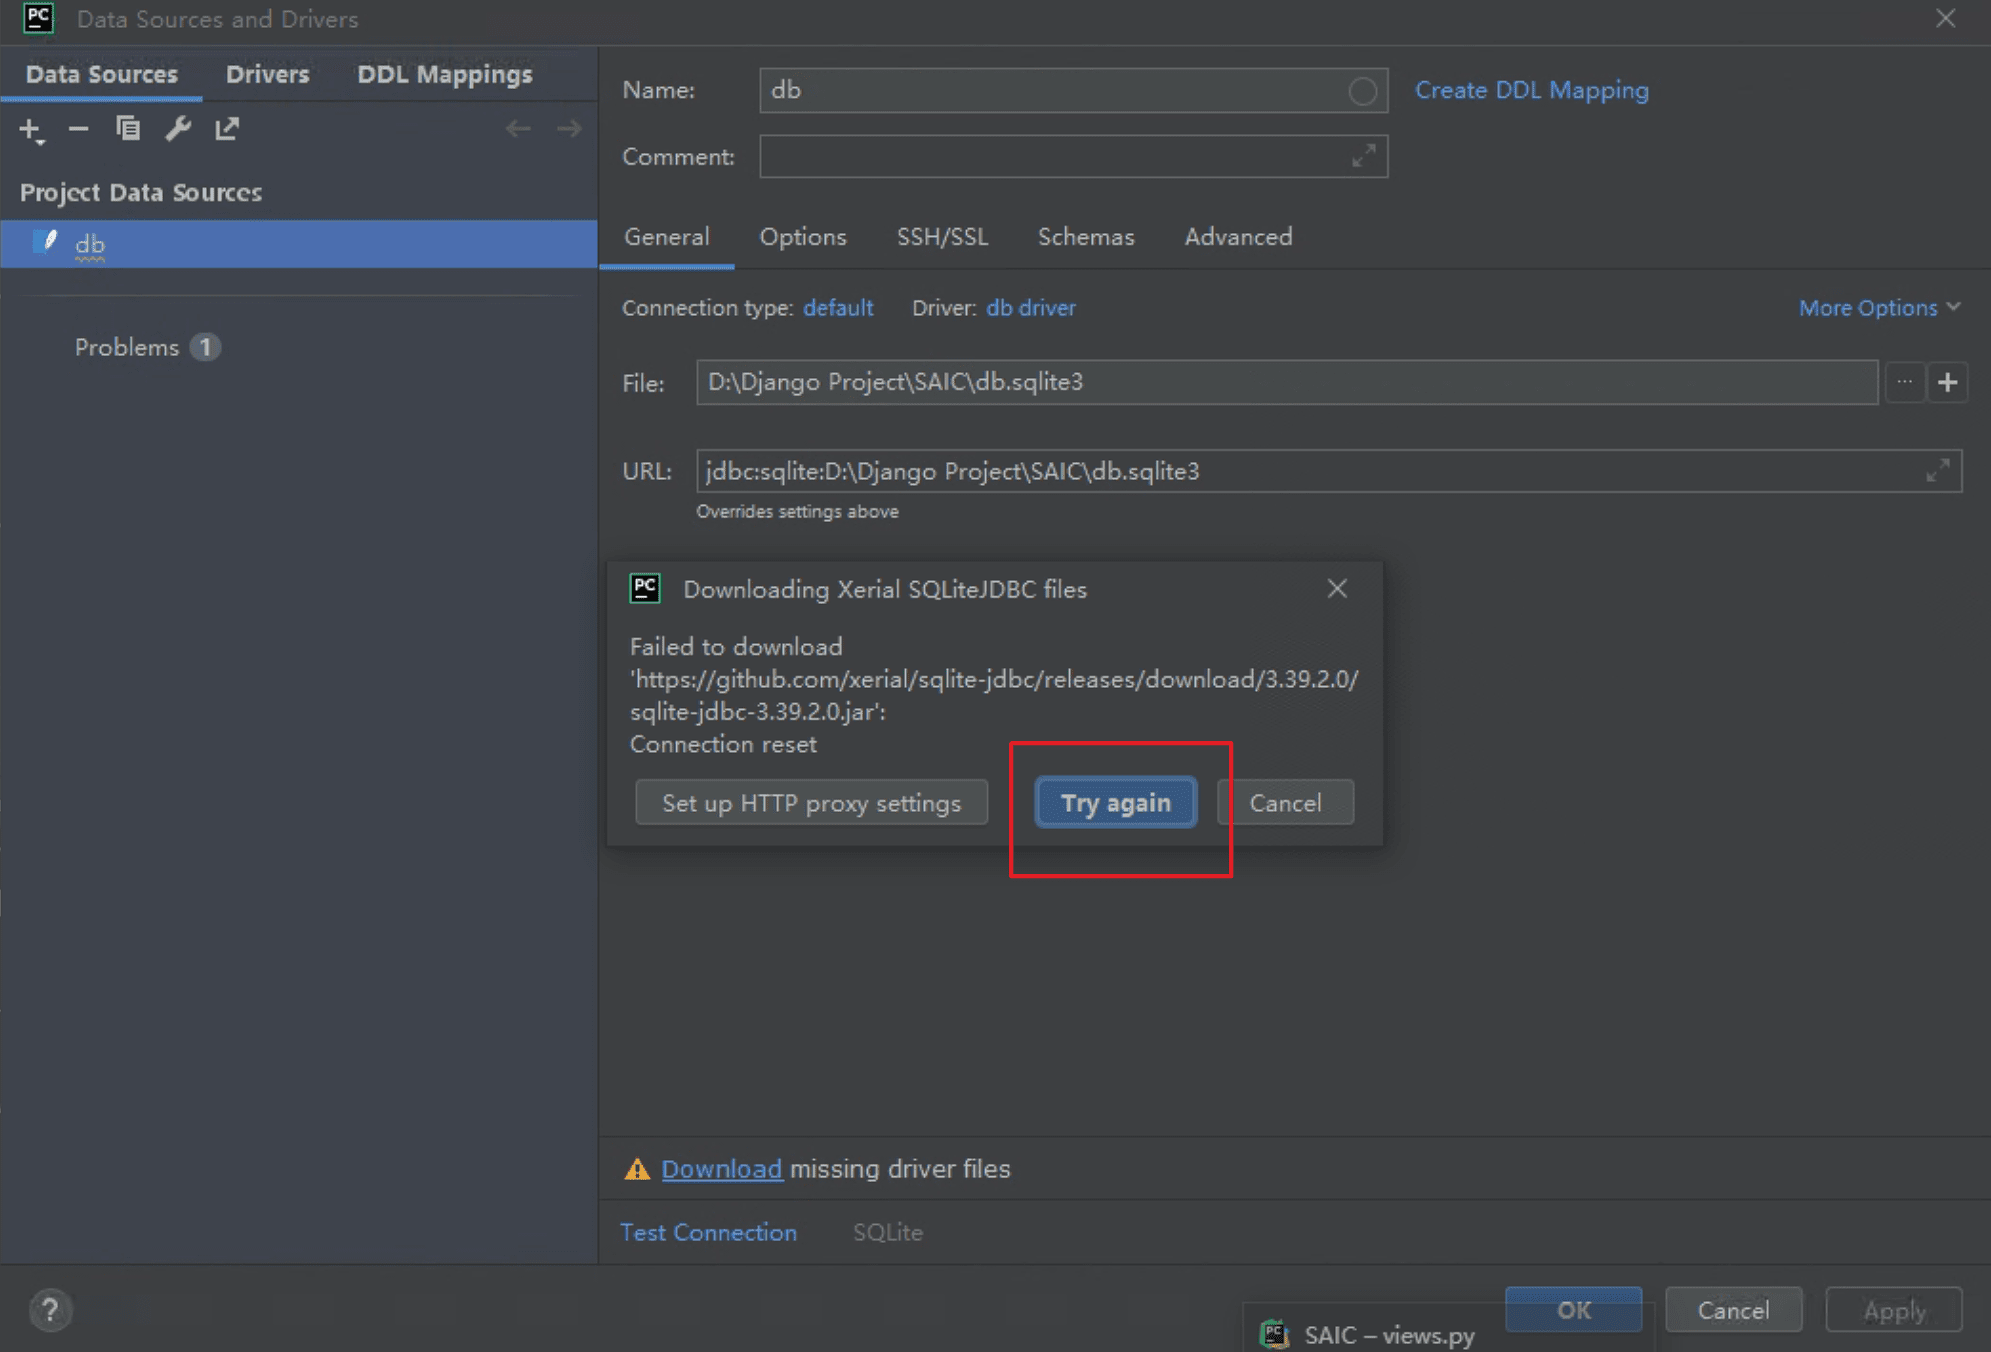The width and height of the screenshot is (1991, 1352).
Task: Expand the URL field editor
Action: click(1937, 471)
